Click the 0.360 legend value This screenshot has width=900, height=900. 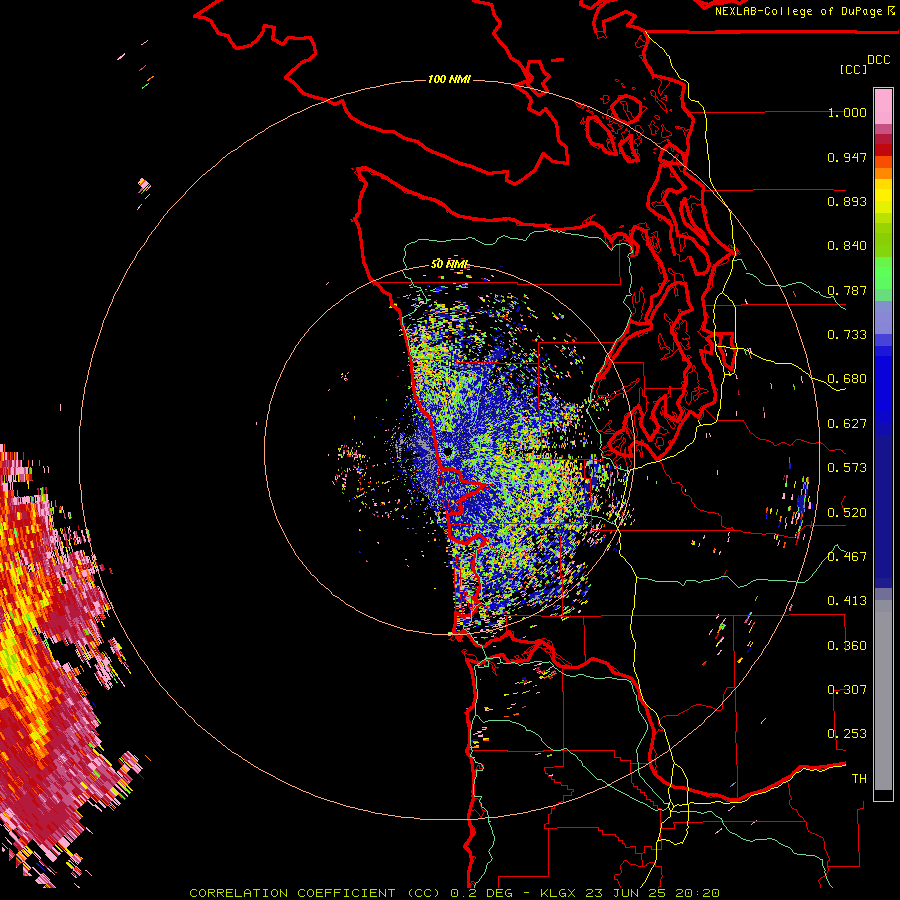[x=847, y=645]
